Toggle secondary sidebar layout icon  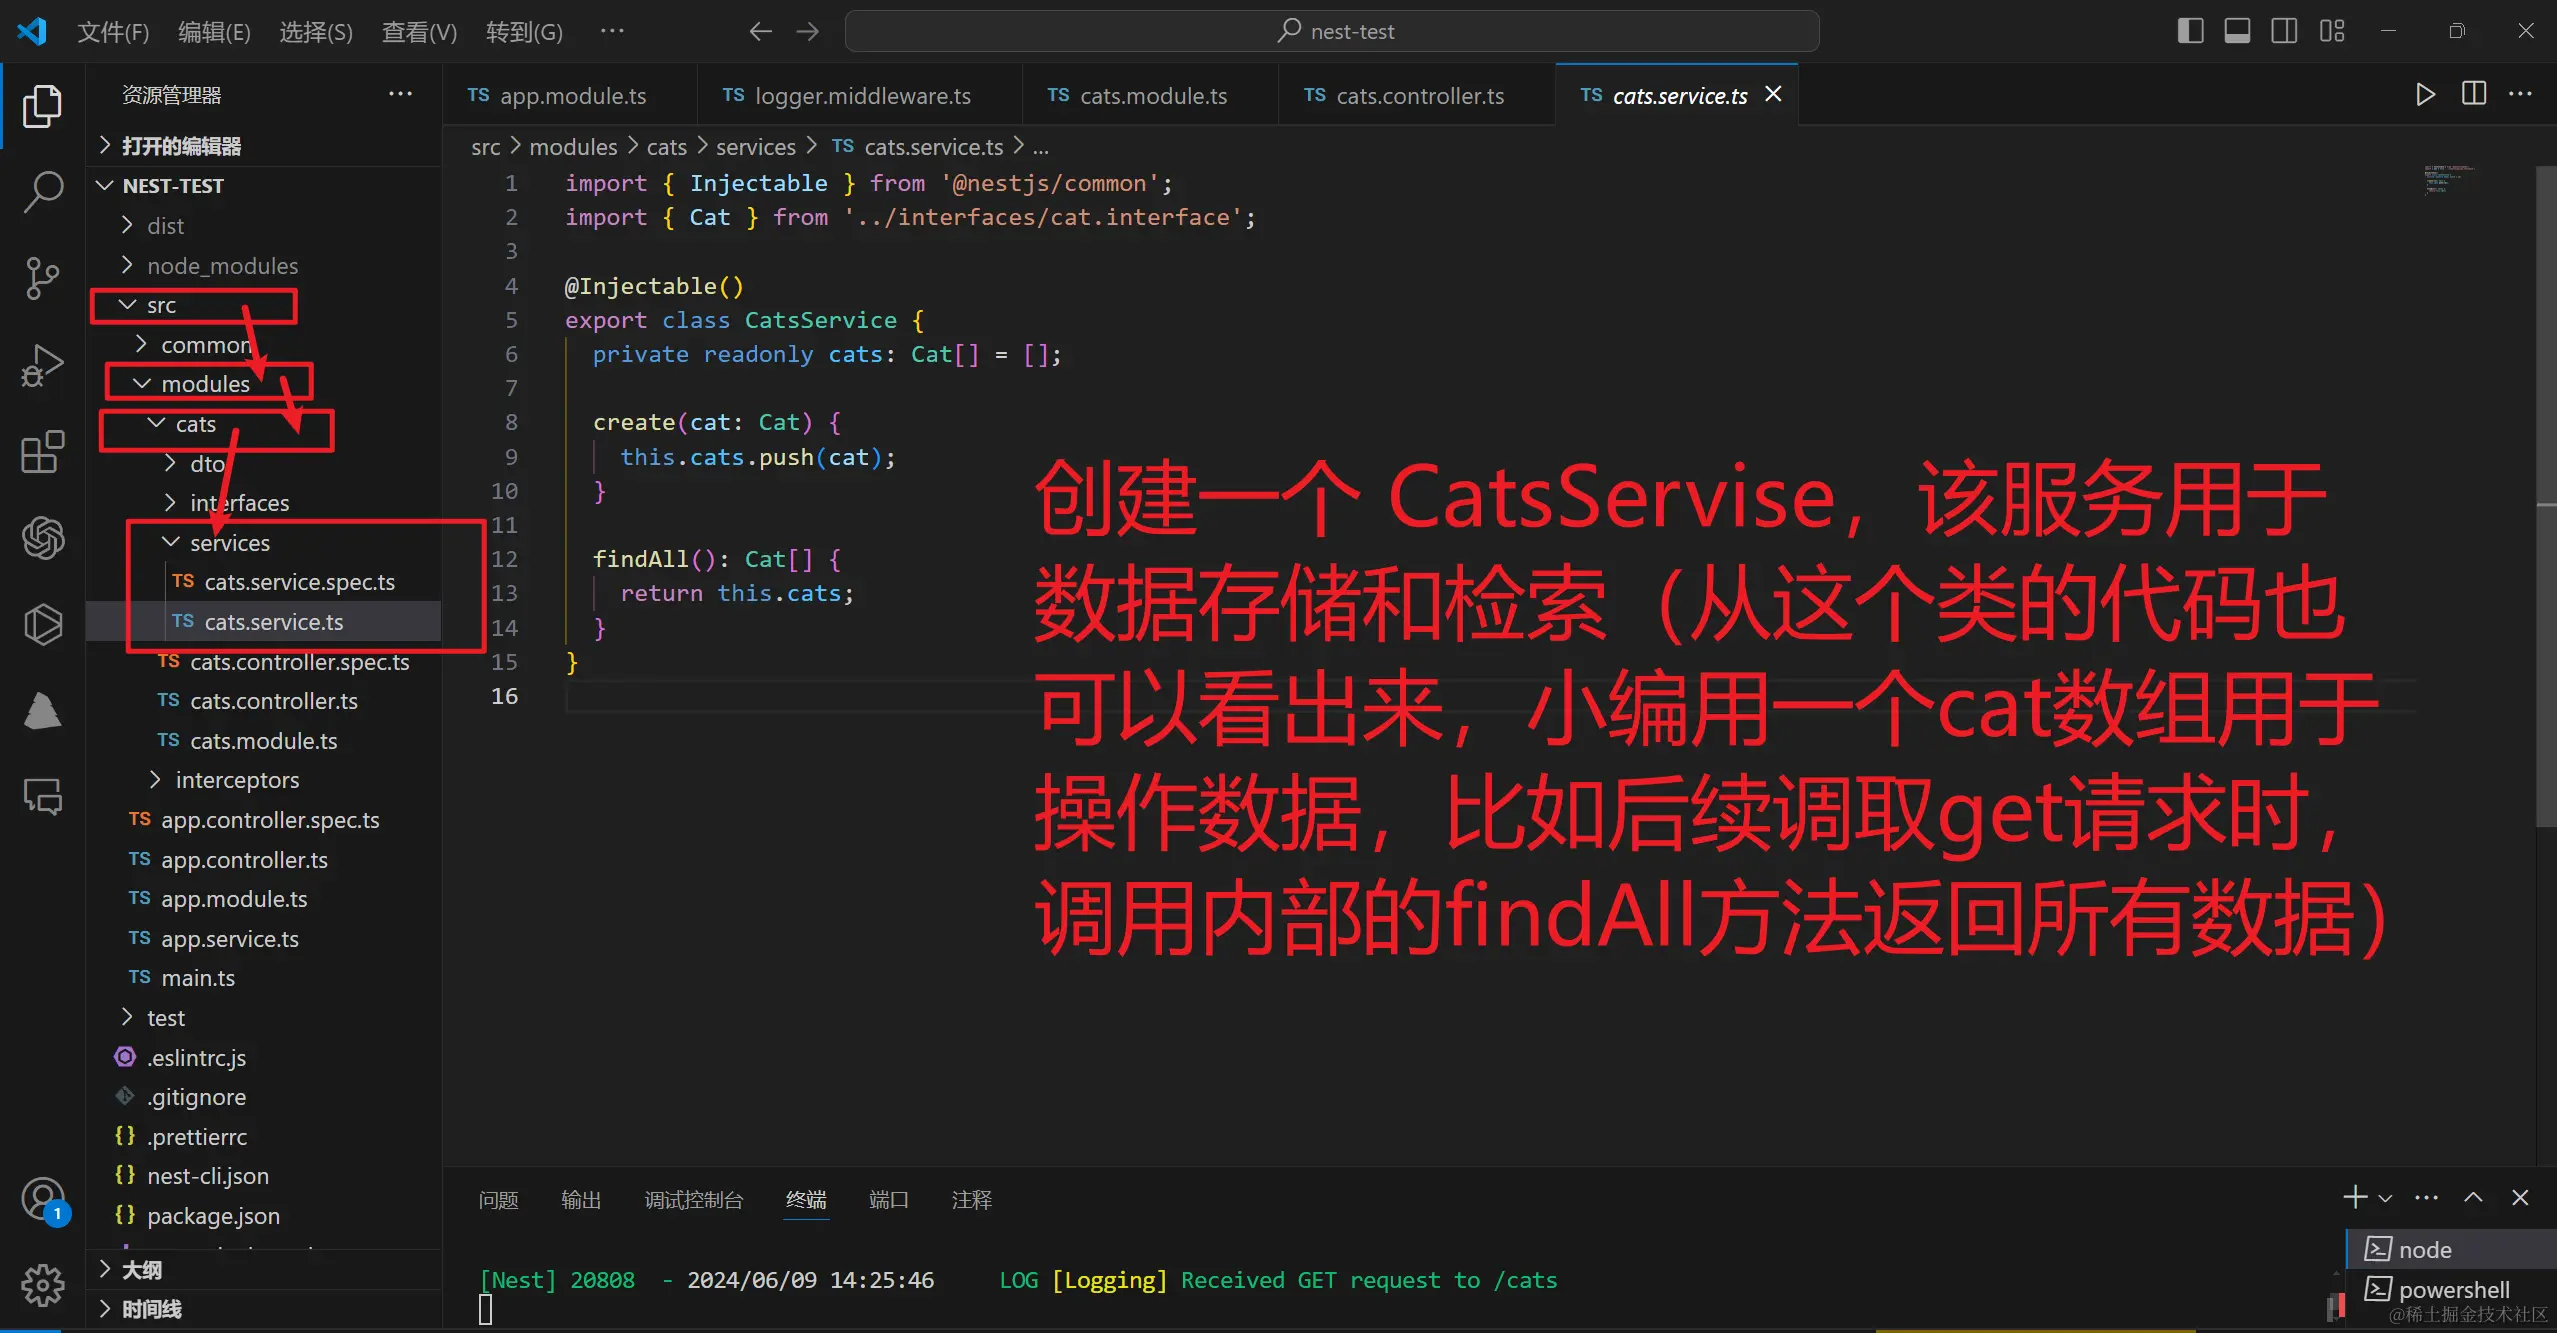tap(2284, 31)
